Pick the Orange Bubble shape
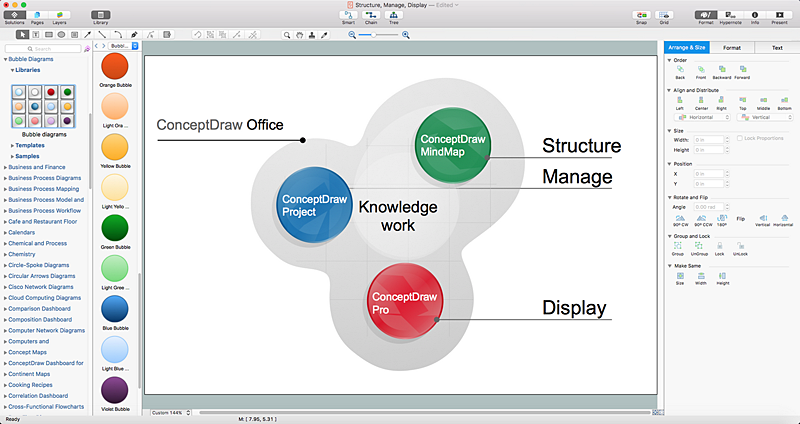Viewport: 800px width, 424px height. [x=114, y=66]
